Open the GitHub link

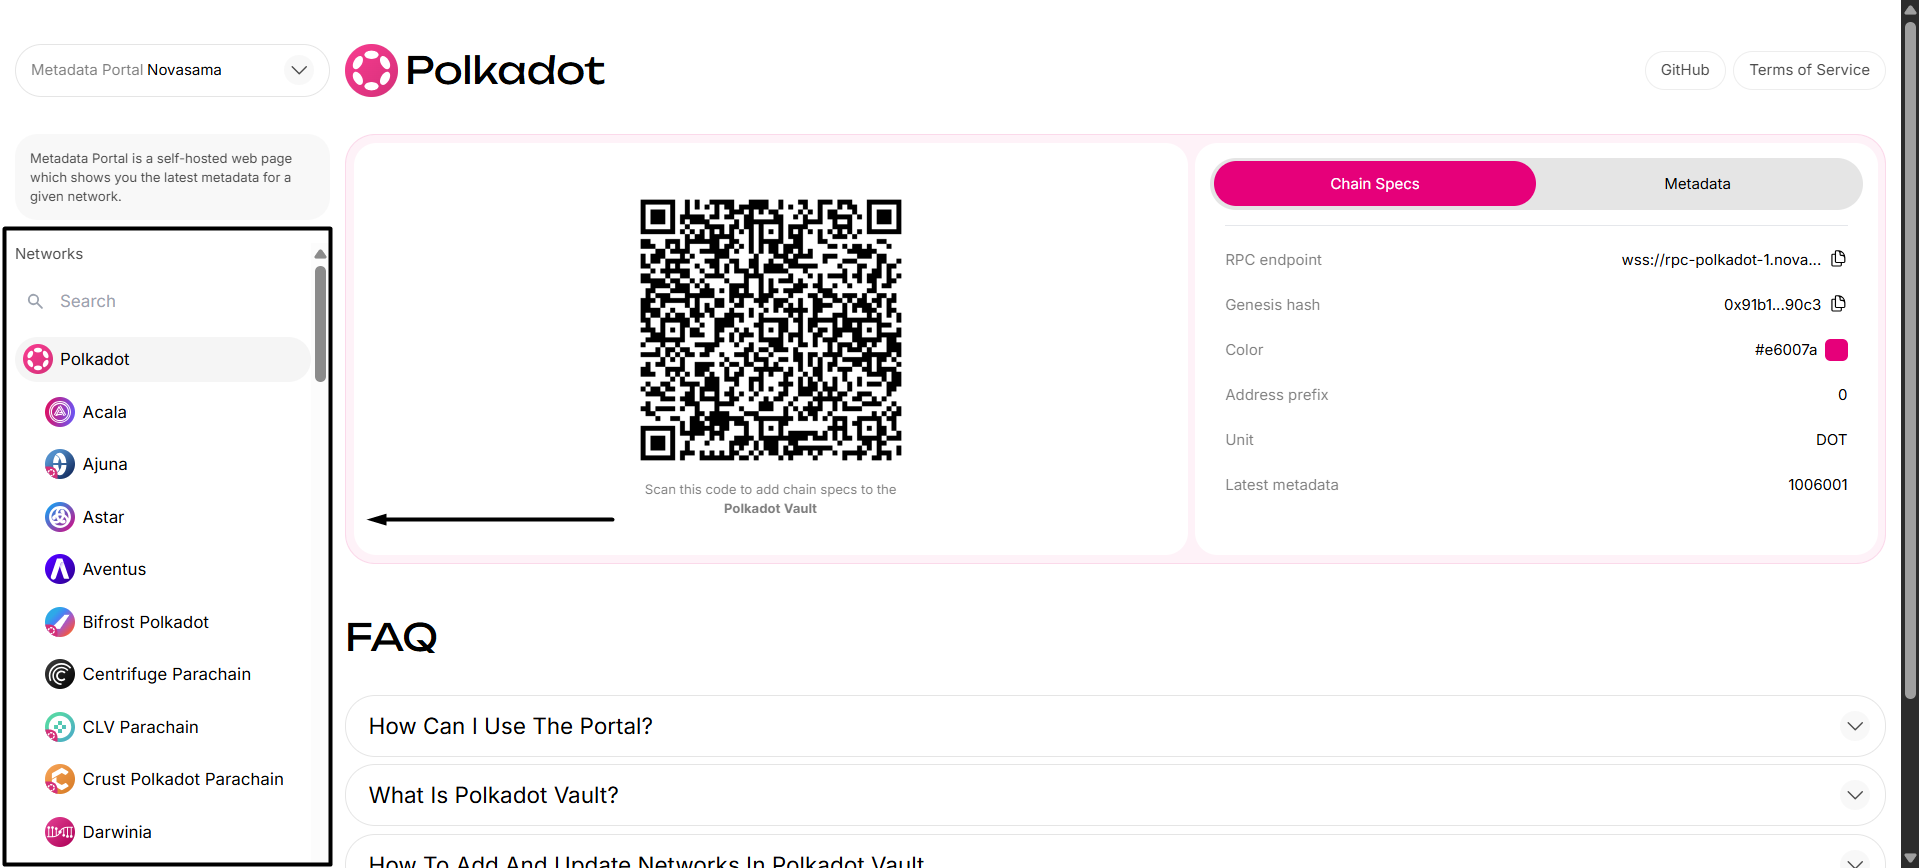pyautogui.click(x=1684, y=70)
